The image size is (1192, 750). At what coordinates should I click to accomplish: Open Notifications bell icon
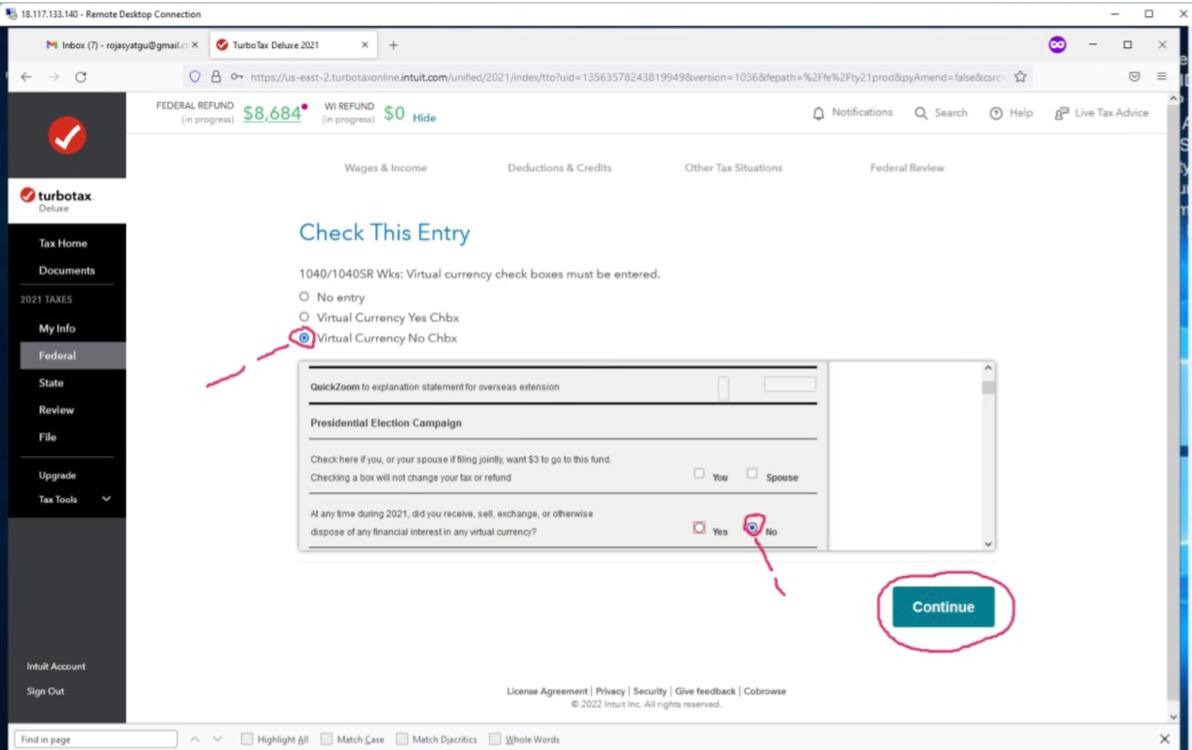click(x=818, y=113)
